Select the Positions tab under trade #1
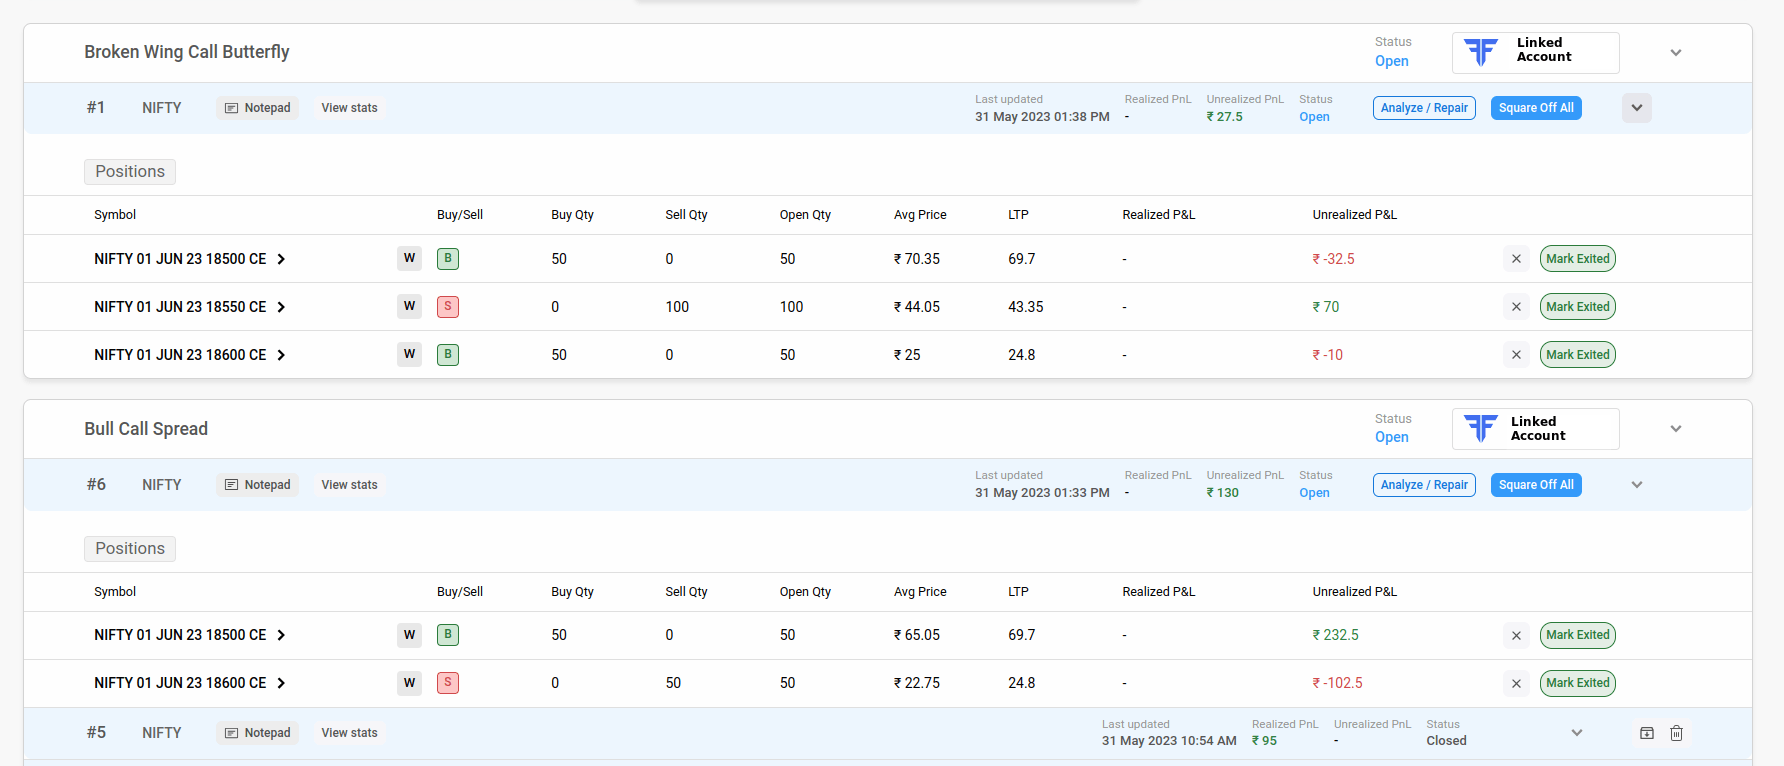The image size is (1784, 766). point(130,172)
